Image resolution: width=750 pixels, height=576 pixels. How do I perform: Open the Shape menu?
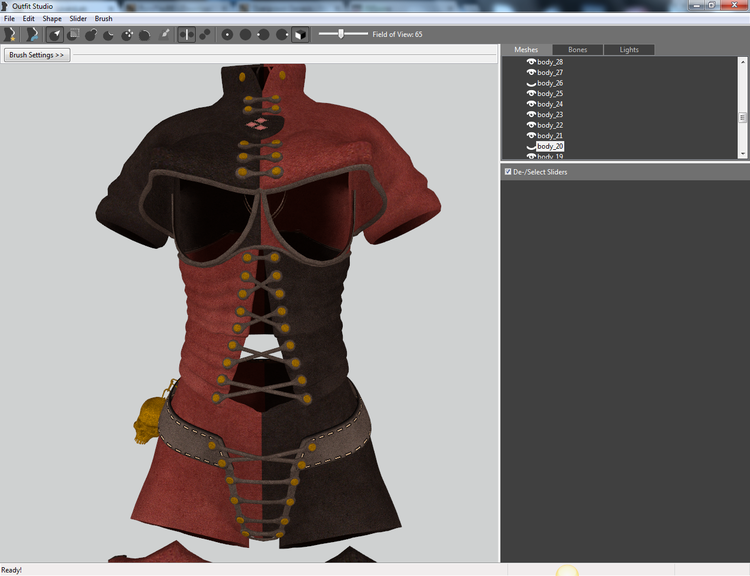tap(52, 19)
